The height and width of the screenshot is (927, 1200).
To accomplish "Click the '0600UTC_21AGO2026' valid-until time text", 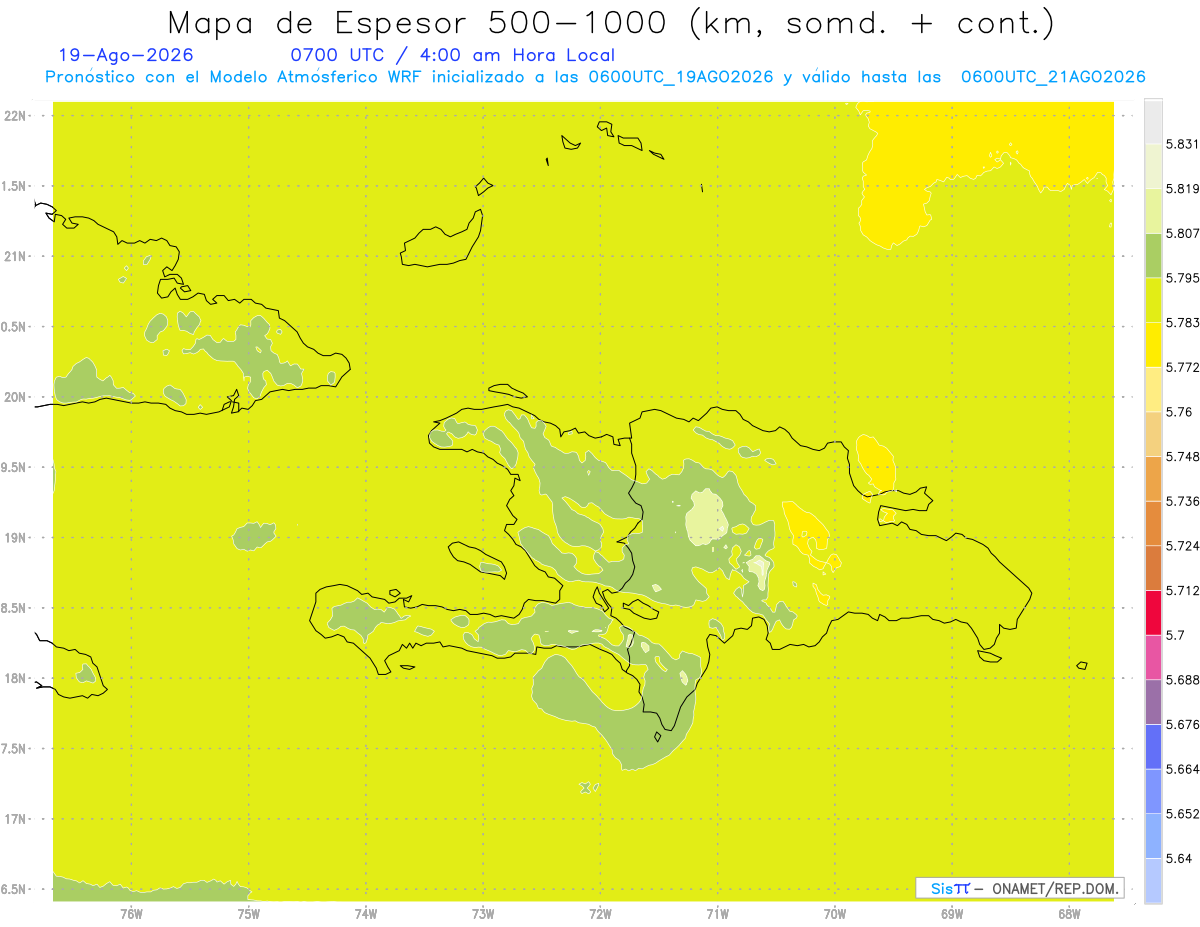I will 1053,78.
